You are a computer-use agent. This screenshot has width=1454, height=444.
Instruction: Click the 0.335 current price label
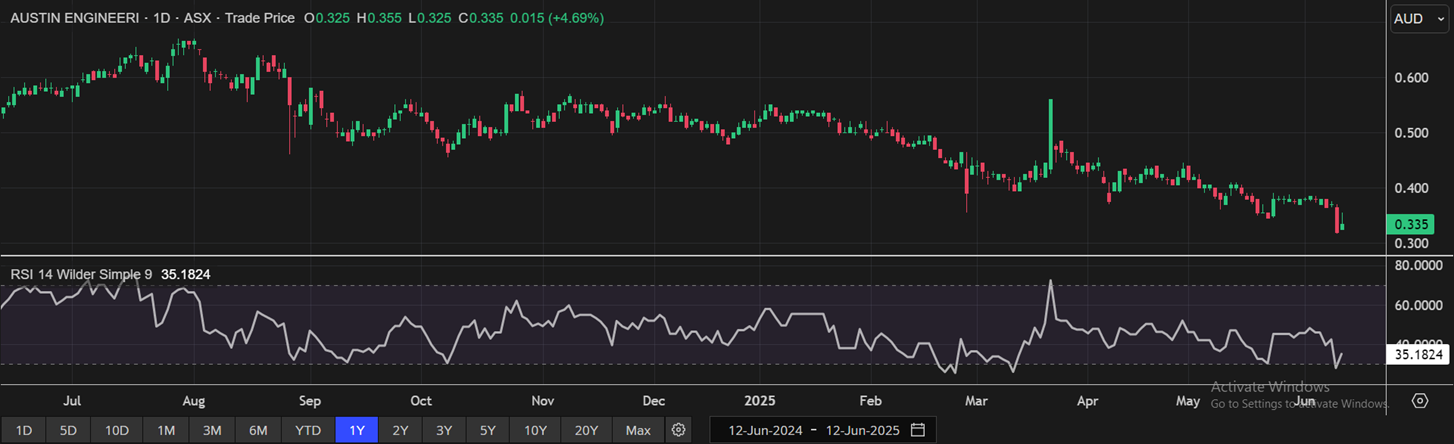1420,225
